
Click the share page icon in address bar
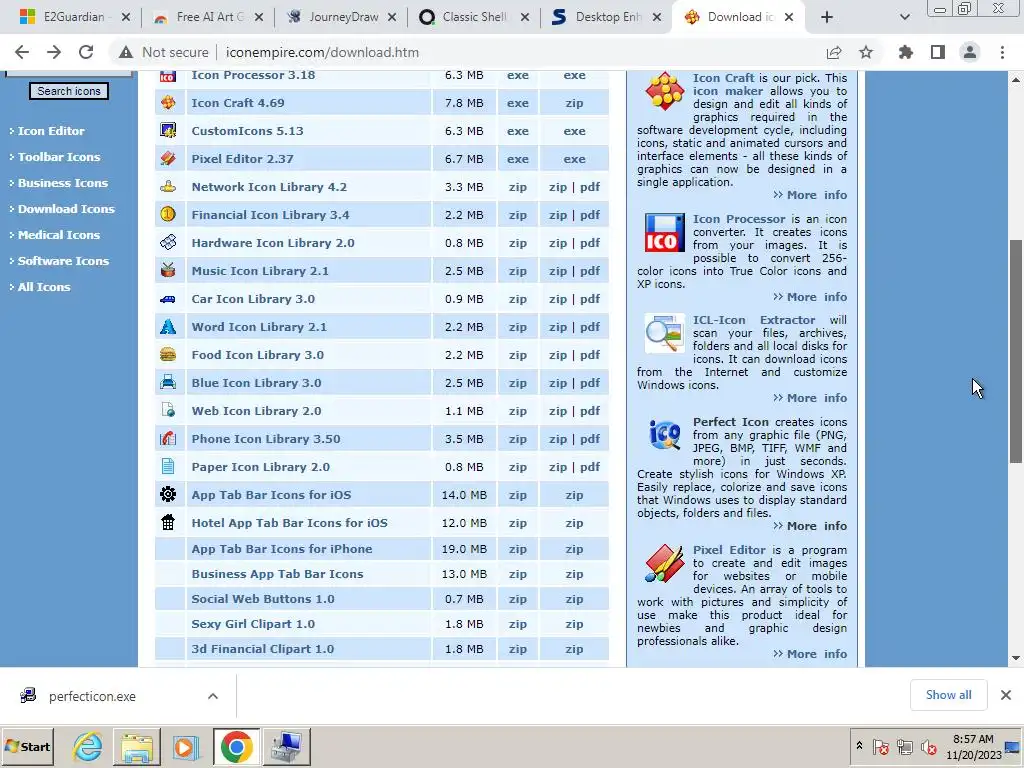[x=834, y=52]
